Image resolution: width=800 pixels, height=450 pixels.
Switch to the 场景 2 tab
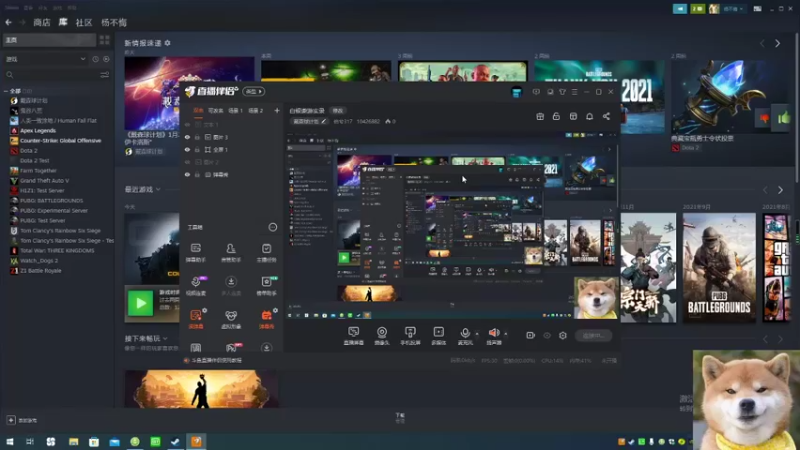pos(256,110)
